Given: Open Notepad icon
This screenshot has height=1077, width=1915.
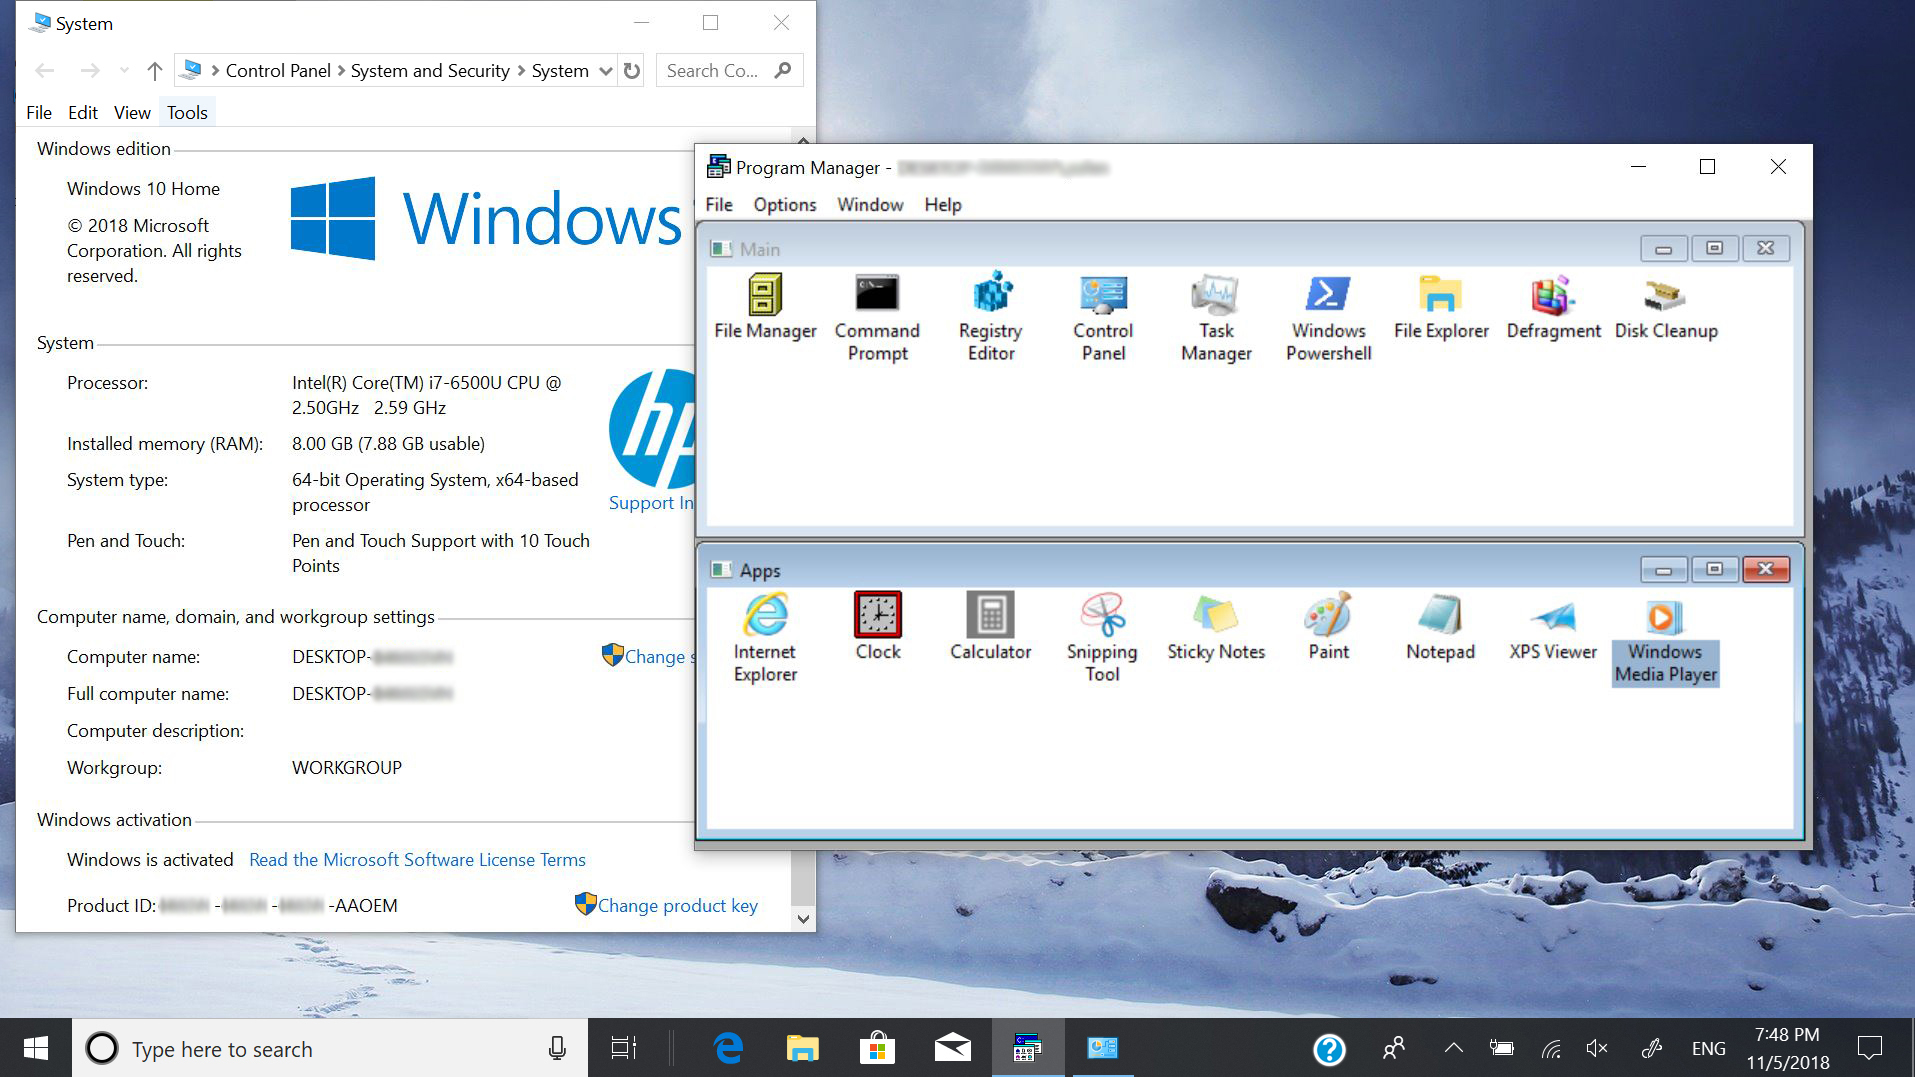Looking at the screenshot, I should tap(1440, 627).
